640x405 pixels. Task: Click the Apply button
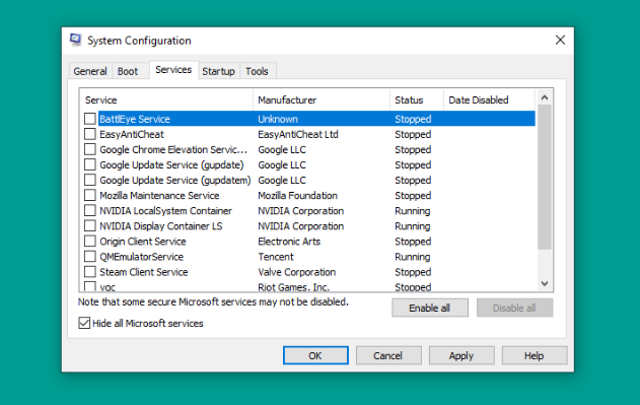pos(461,356)
